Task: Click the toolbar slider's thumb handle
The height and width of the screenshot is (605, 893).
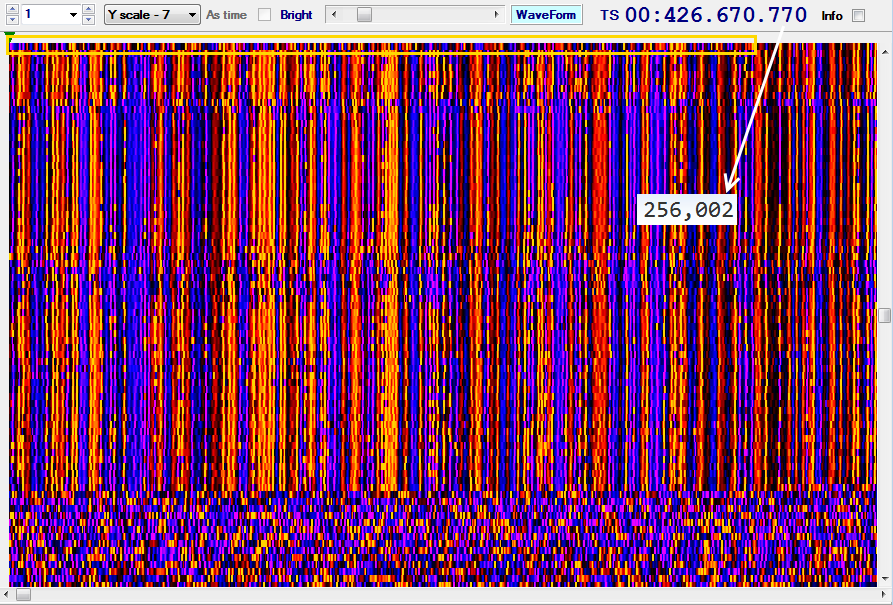Action: tap(364, 15)
